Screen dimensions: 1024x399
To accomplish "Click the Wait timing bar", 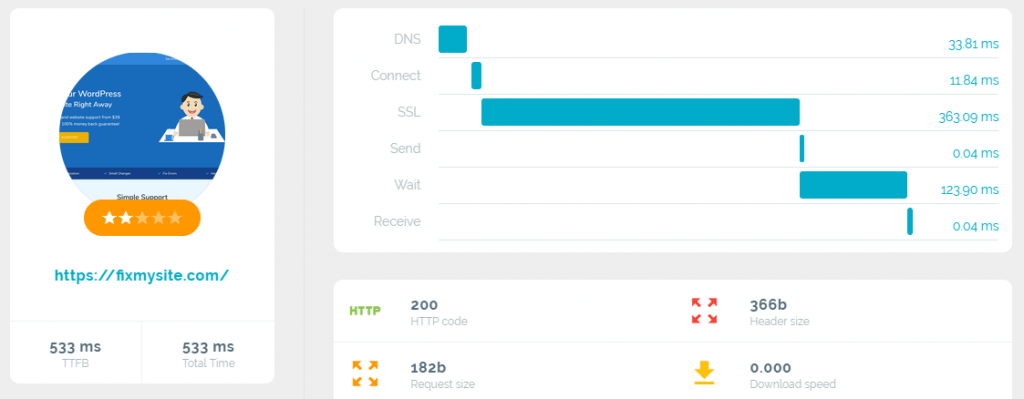I will (854, 185).
